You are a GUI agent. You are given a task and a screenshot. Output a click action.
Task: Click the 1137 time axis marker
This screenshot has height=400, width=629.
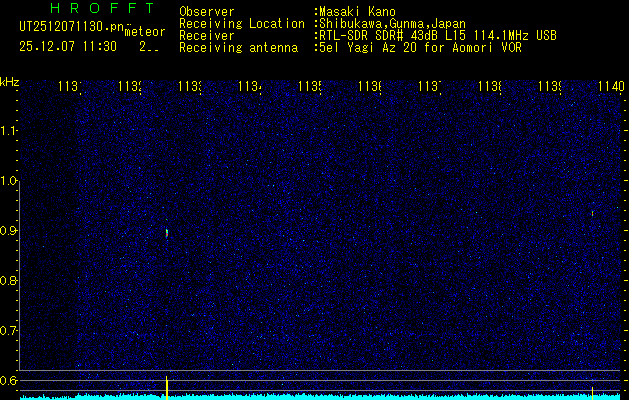[429, 88]
